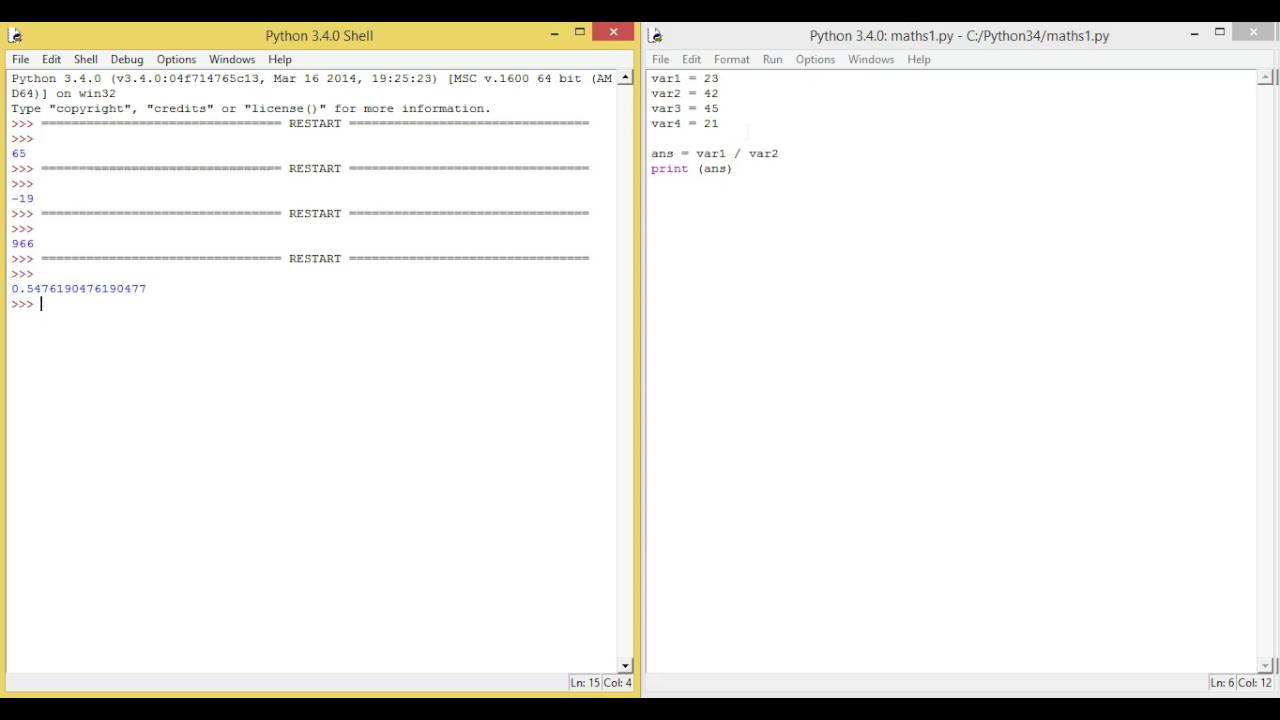This screenshot has height=720, width=1280.
Task: Open the File menu in Python Shell
Action: [x=20, y=59]
